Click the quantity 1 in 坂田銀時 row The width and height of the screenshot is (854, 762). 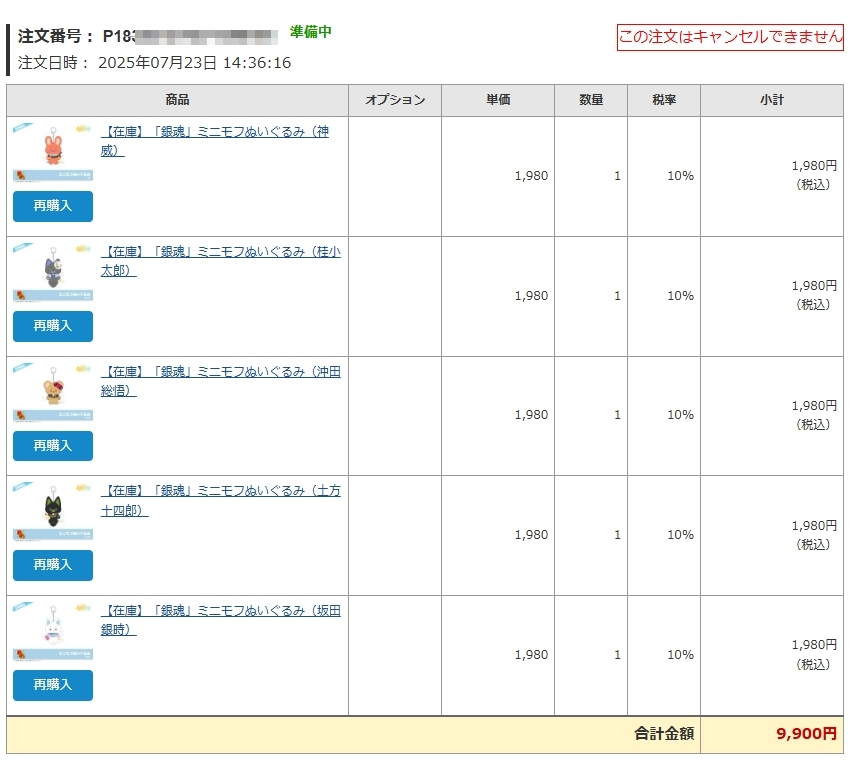[617, 655]
